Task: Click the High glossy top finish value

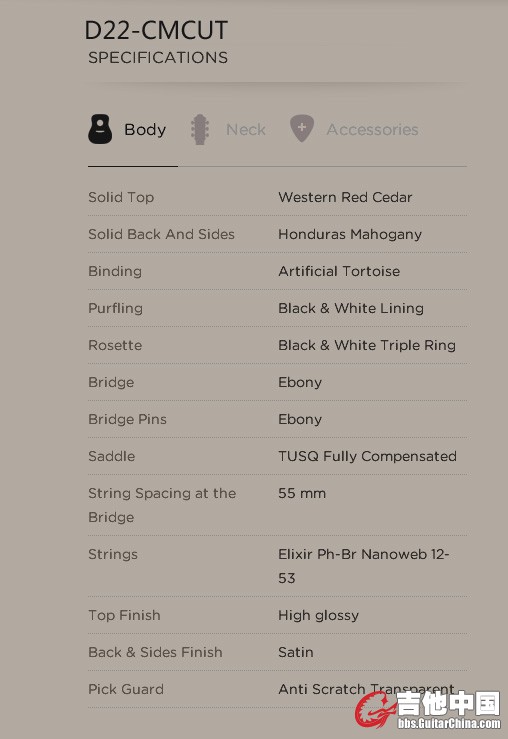Action: 319,615
